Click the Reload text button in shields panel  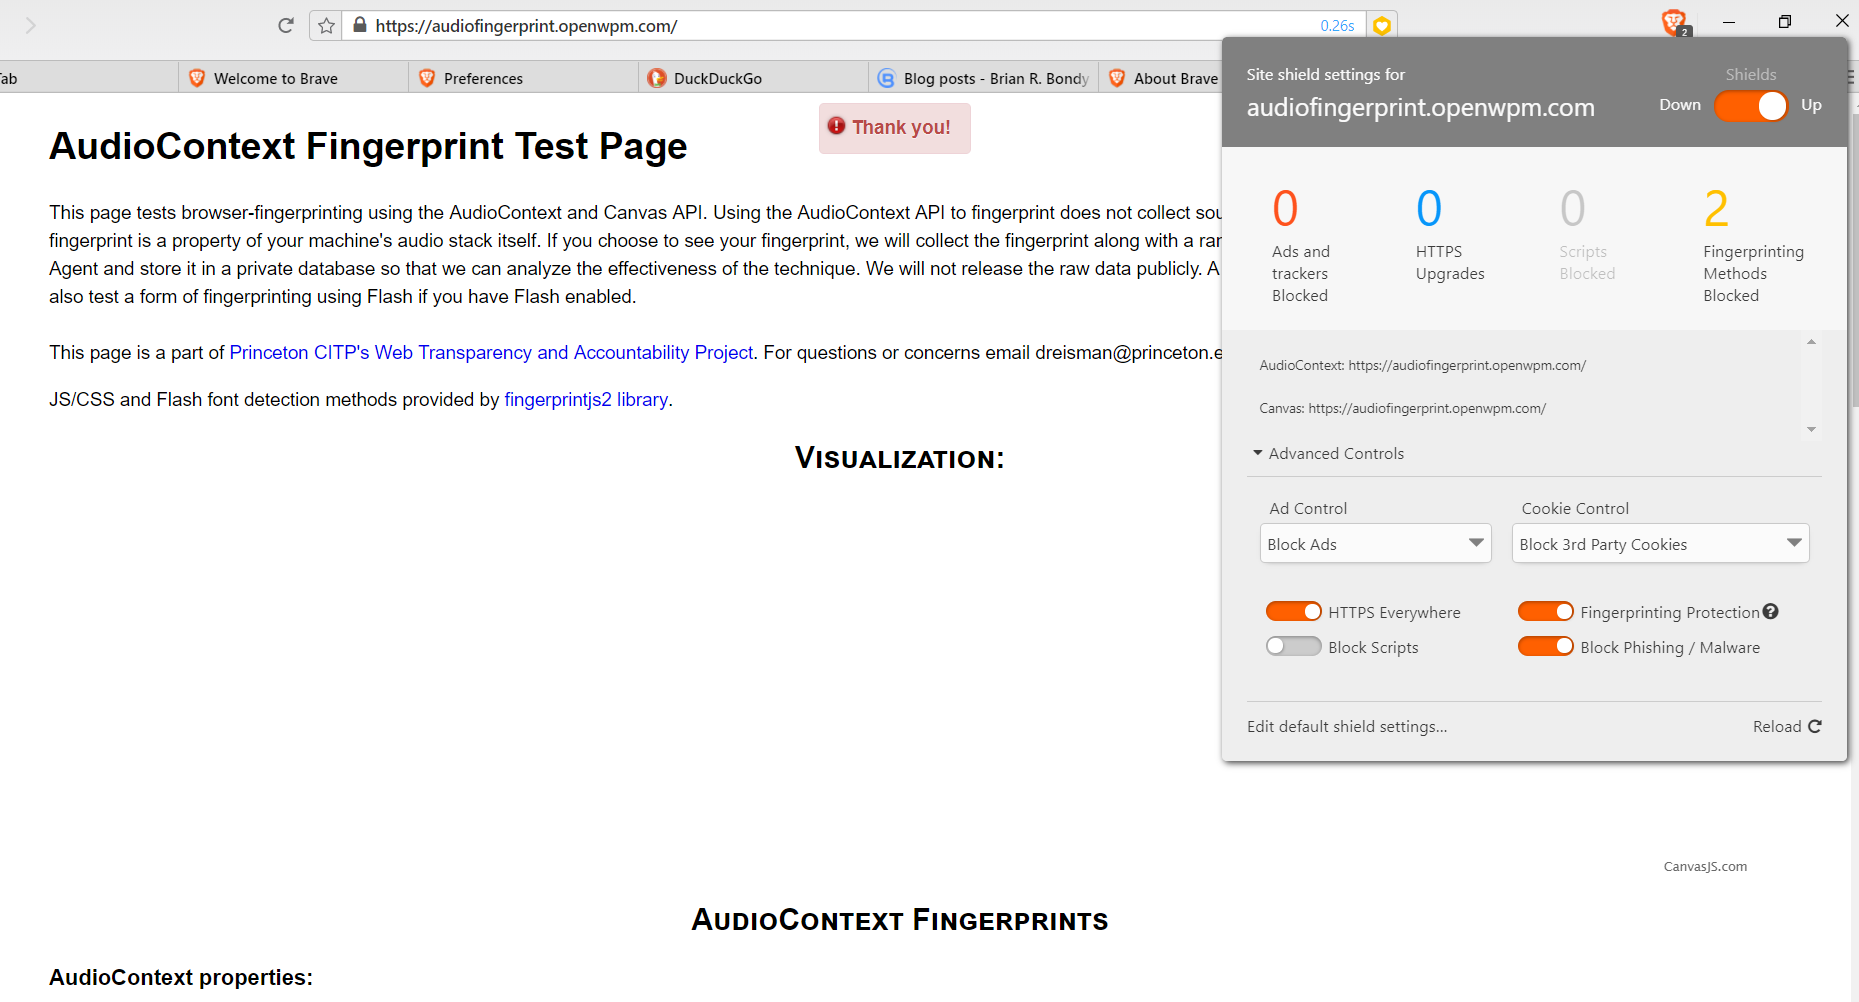pos(1777,727)
